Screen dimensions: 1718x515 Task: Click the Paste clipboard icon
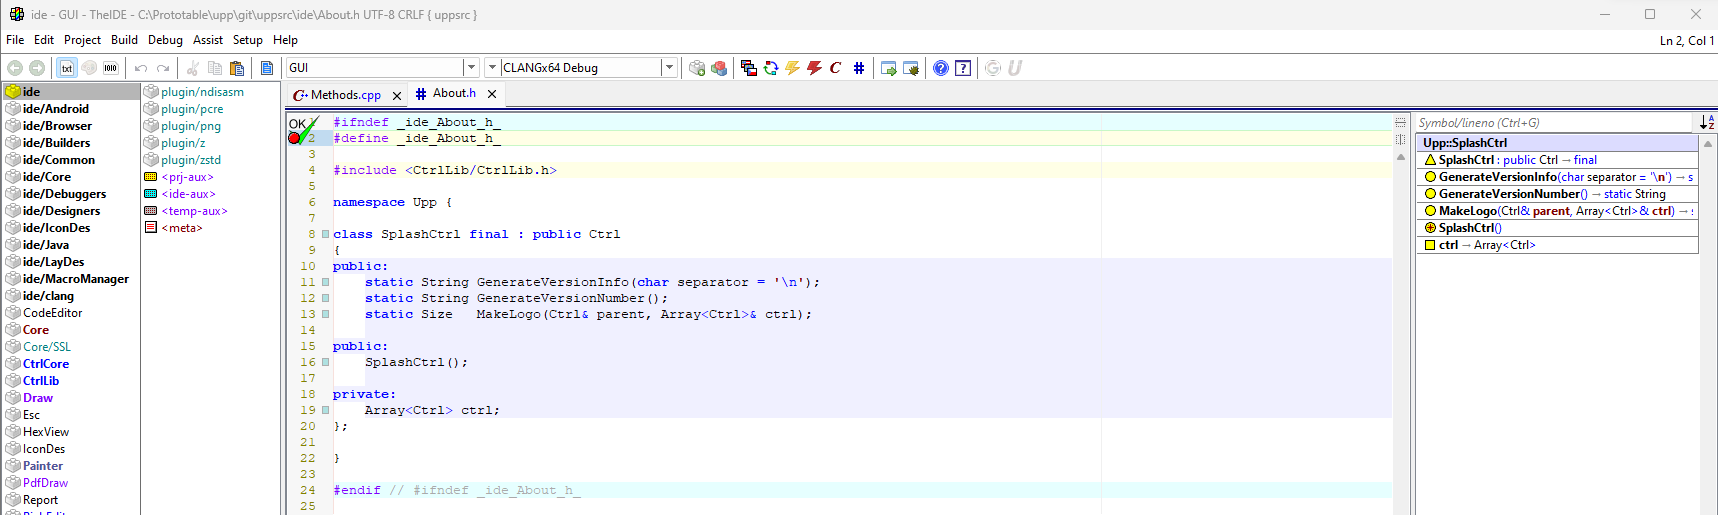[x=237, y=68]
